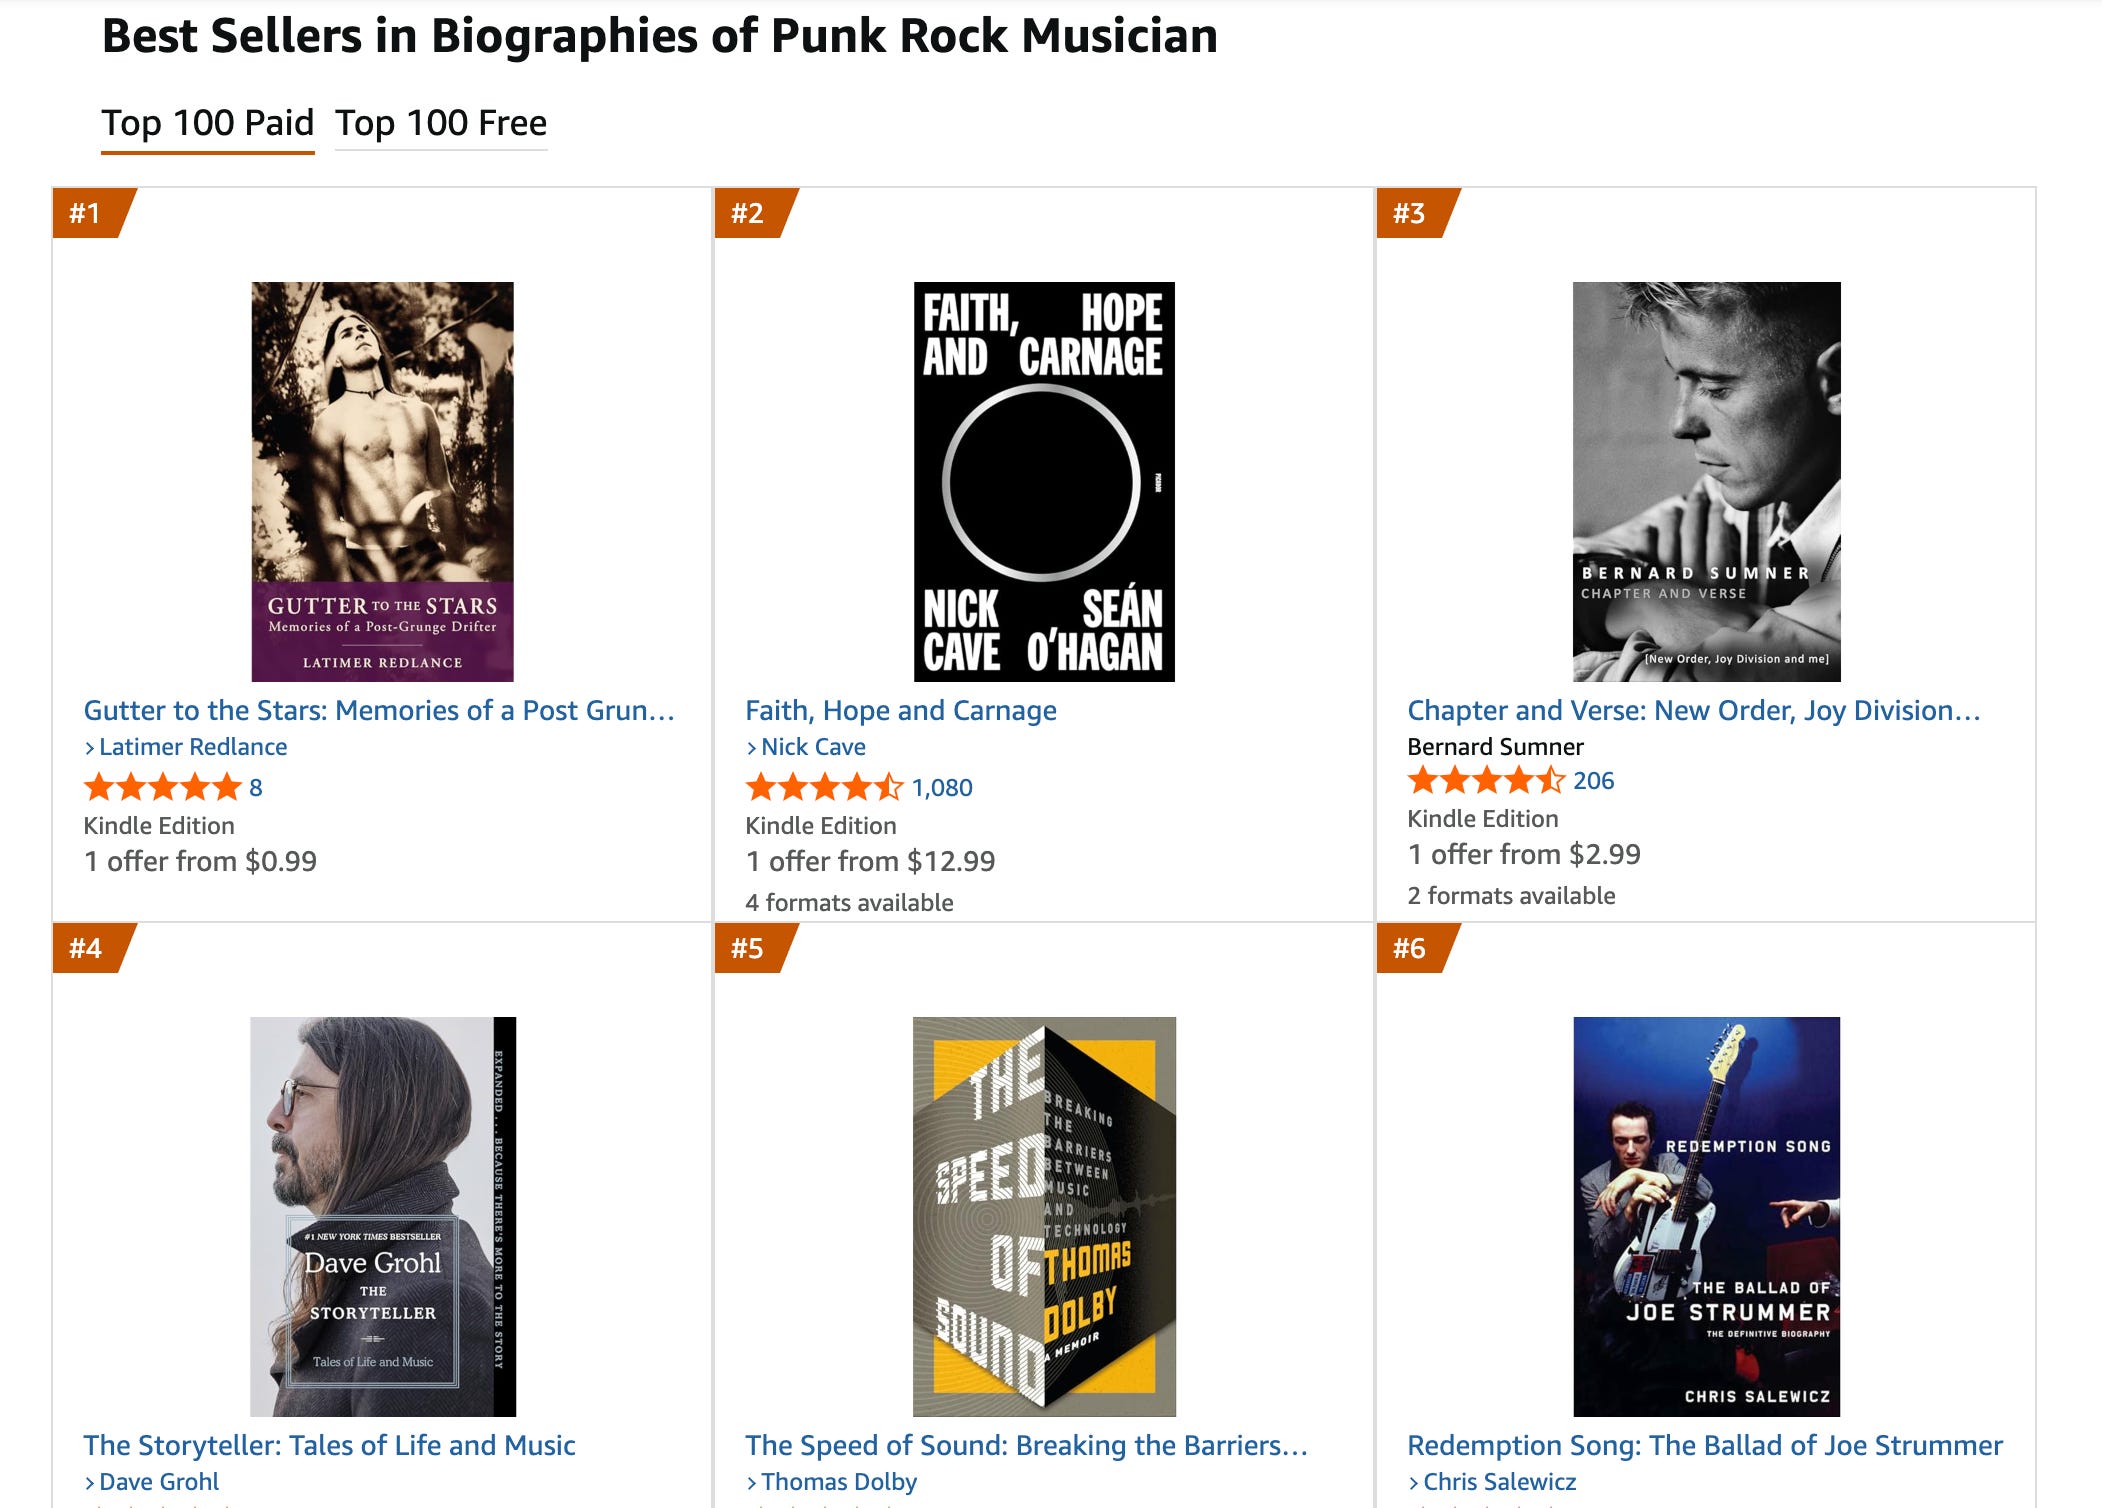Open the Dave Grohl Storyteller cover
This screenshot has width=2102, height=1508.
(x=383, y=1216)
